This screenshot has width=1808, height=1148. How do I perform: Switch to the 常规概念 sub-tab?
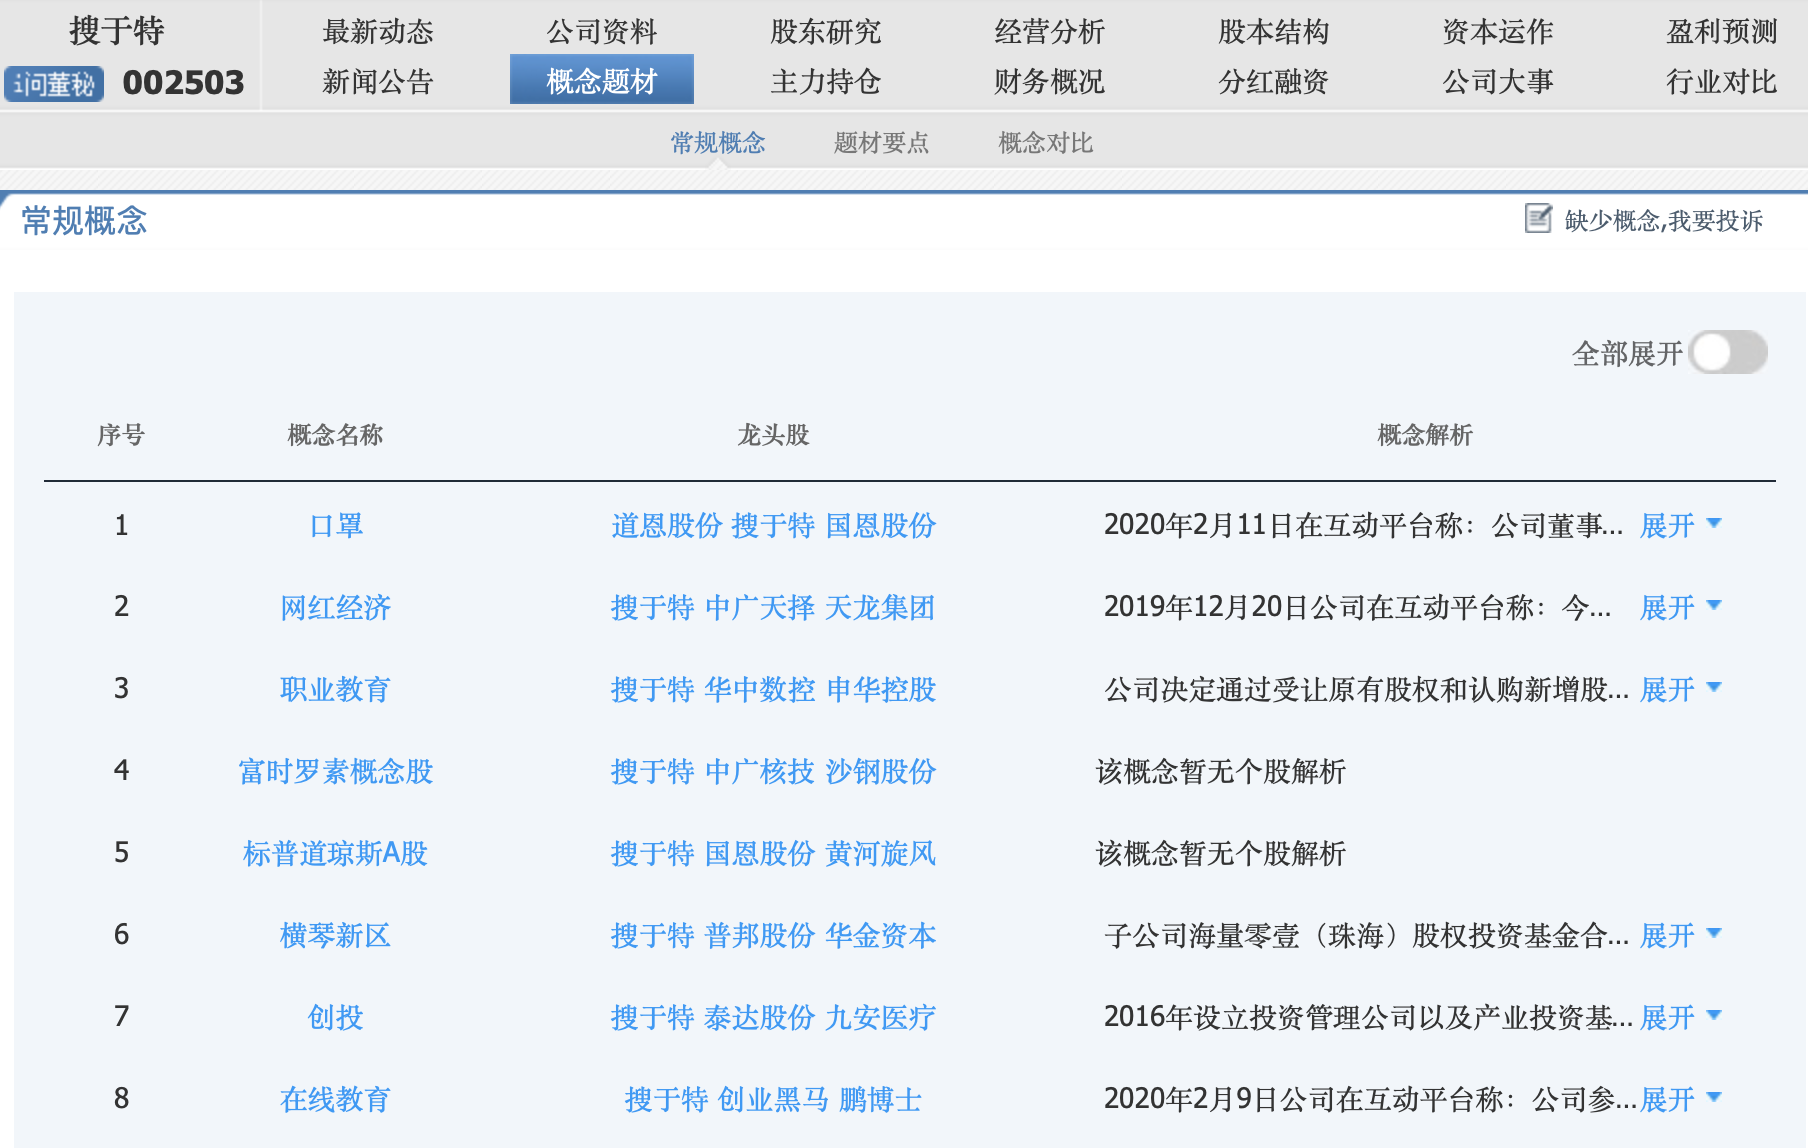(718, 143)
